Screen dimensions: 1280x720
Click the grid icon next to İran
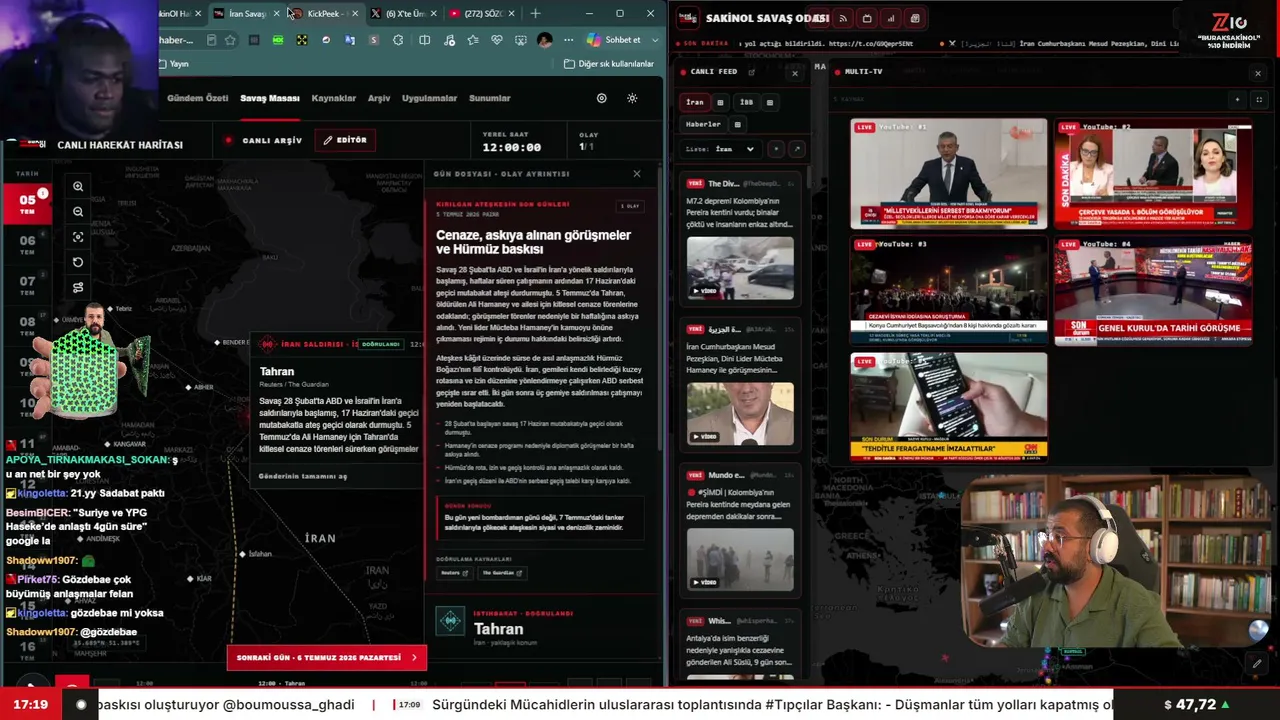pyautogui.click(x=720, y=102)
